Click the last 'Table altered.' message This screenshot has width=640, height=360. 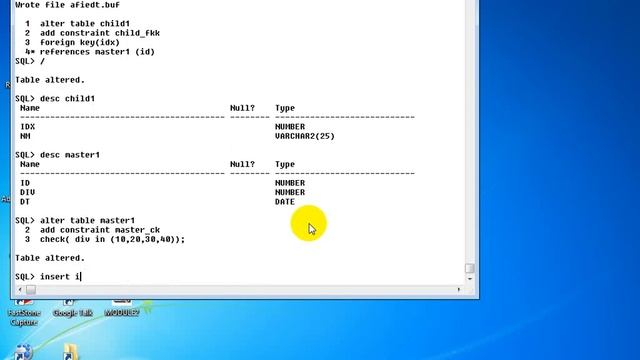(x=50, y=258)
